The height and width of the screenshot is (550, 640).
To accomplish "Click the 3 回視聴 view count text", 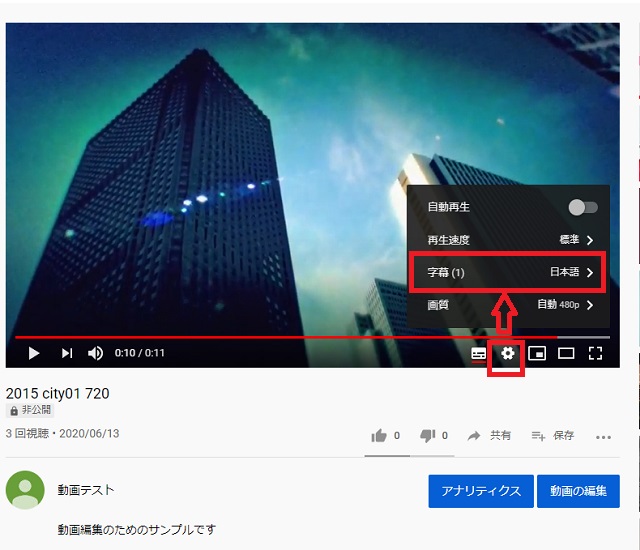I will (x=27, y=433).
